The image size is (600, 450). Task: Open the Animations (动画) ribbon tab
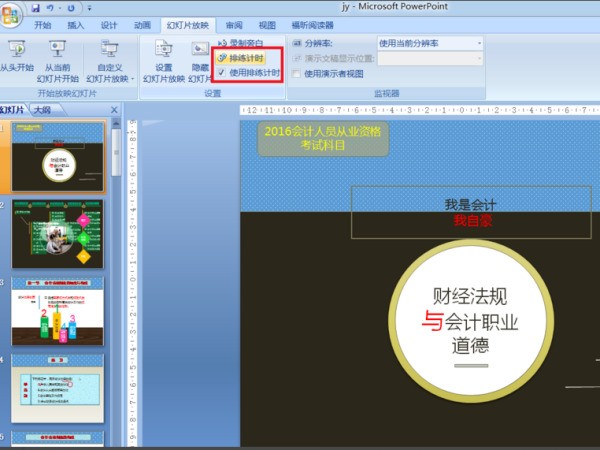(142, 25)
